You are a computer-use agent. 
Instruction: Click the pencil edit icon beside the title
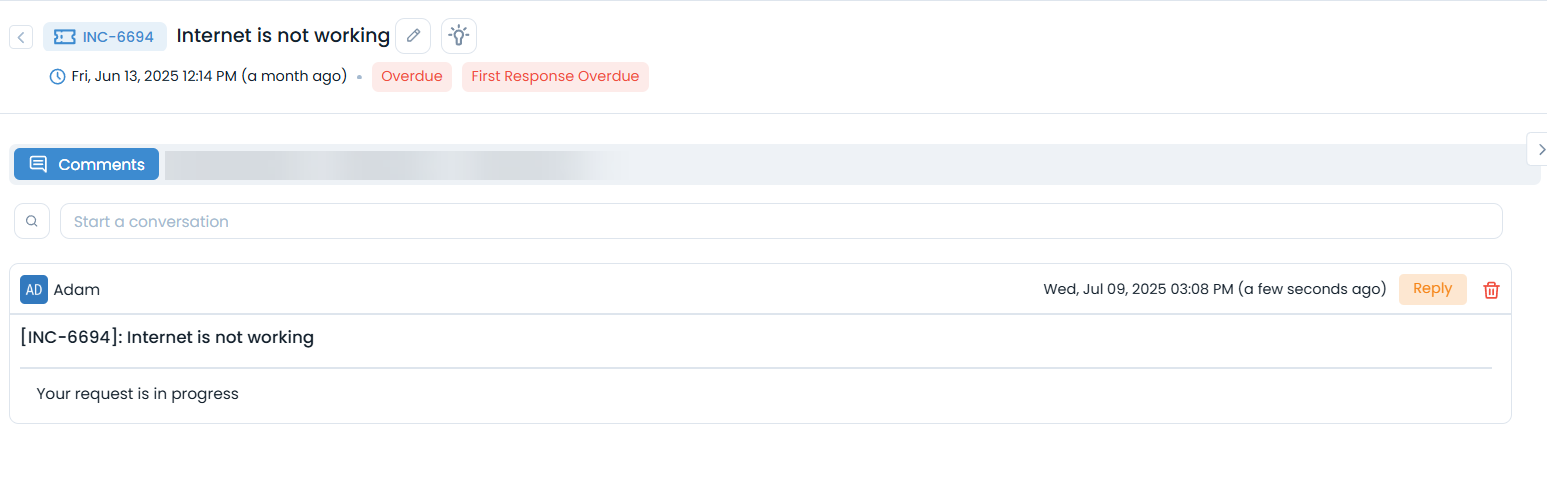pos(413,36)
